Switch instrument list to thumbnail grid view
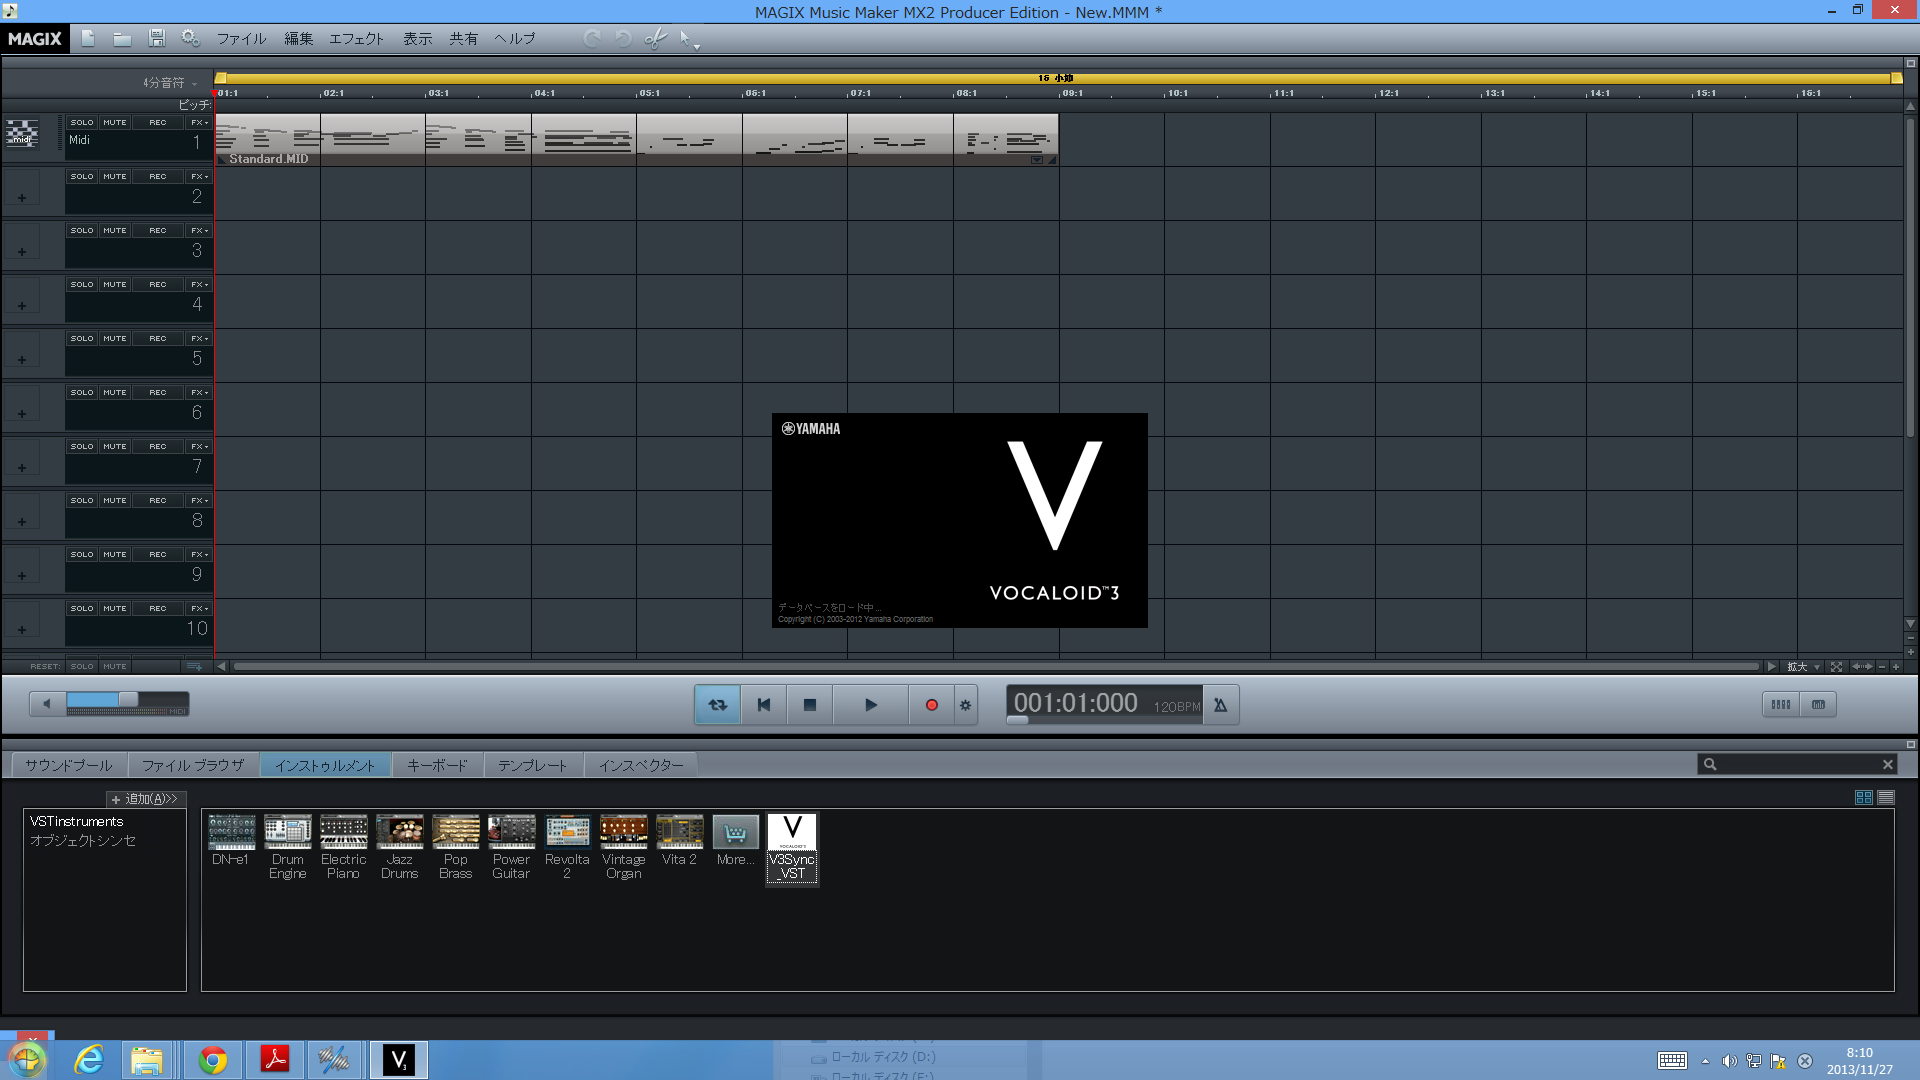The width and height of the screenshot is (1920, 1080). coord(1863,797)
